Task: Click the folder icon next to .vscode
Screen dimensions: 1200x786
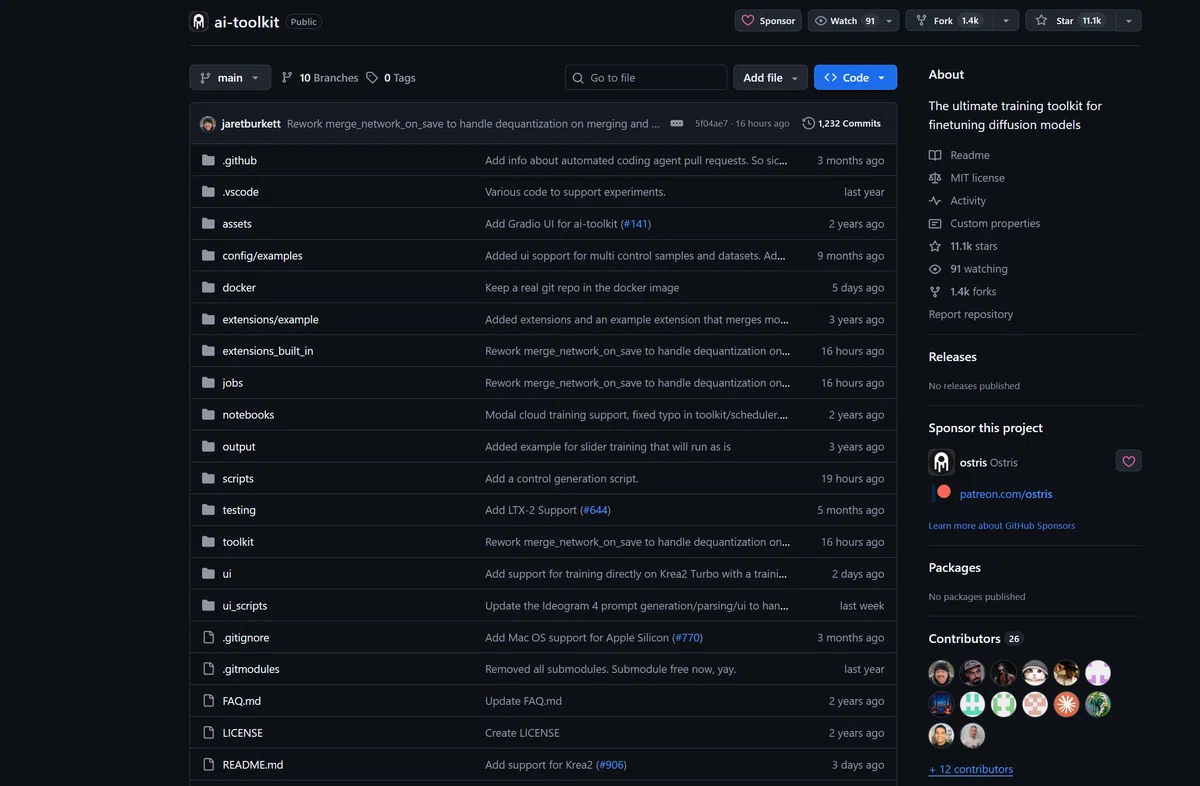Action: tap(208, 192)
